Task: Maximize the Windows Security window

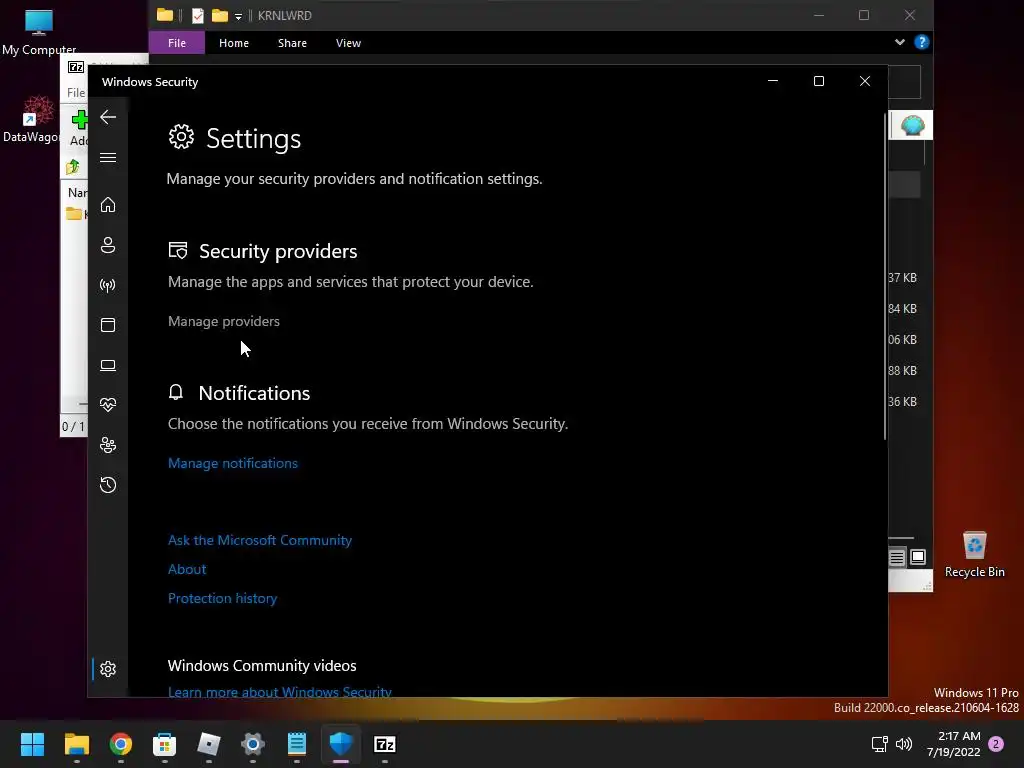Action: coord(819,81)
